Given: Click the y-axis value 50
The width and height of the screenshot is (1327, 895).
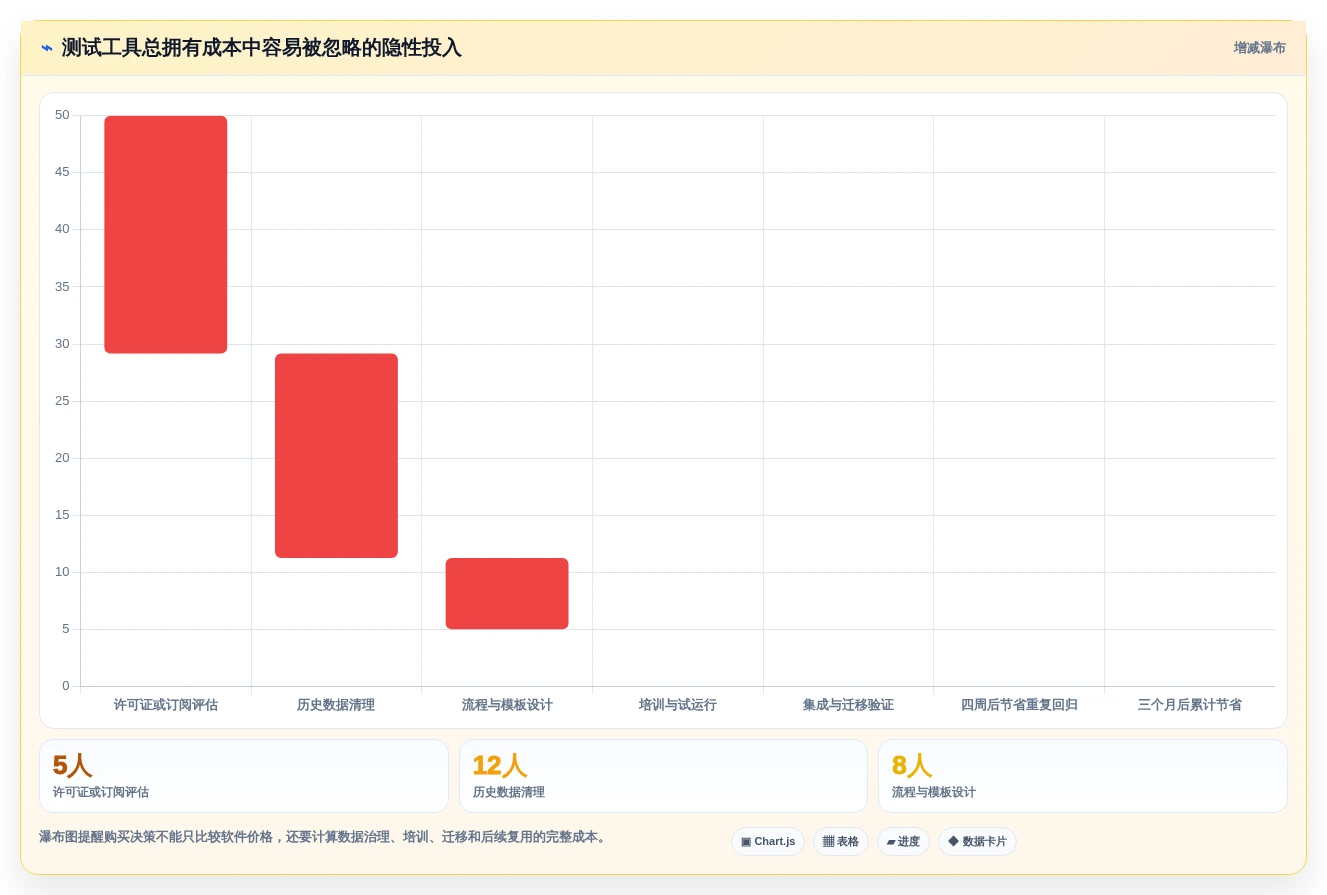Looking at the screenshot, I should tap(62, 115).
